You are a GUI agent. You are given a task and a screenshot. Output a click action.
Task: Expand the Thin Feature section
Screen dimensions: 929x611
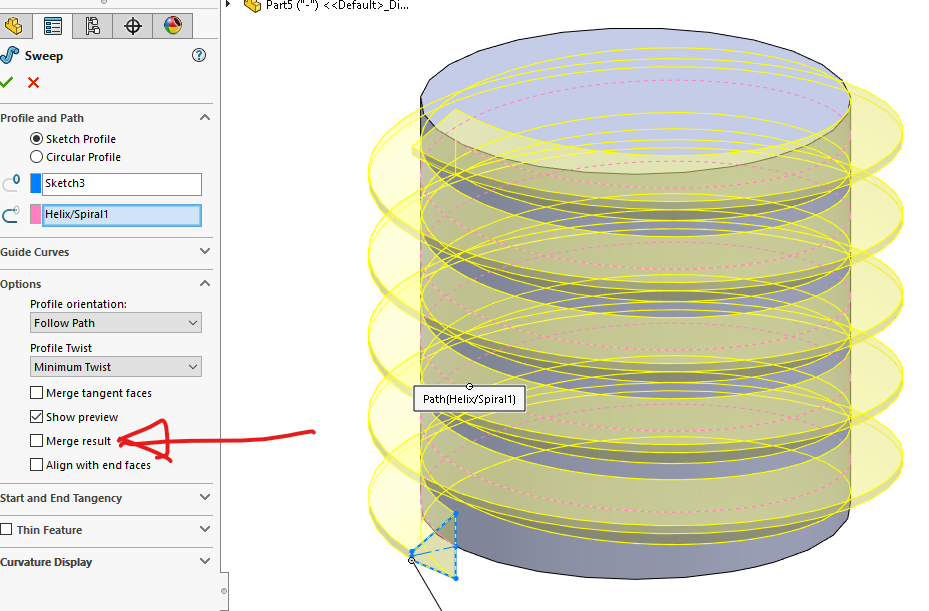(205, 529)
